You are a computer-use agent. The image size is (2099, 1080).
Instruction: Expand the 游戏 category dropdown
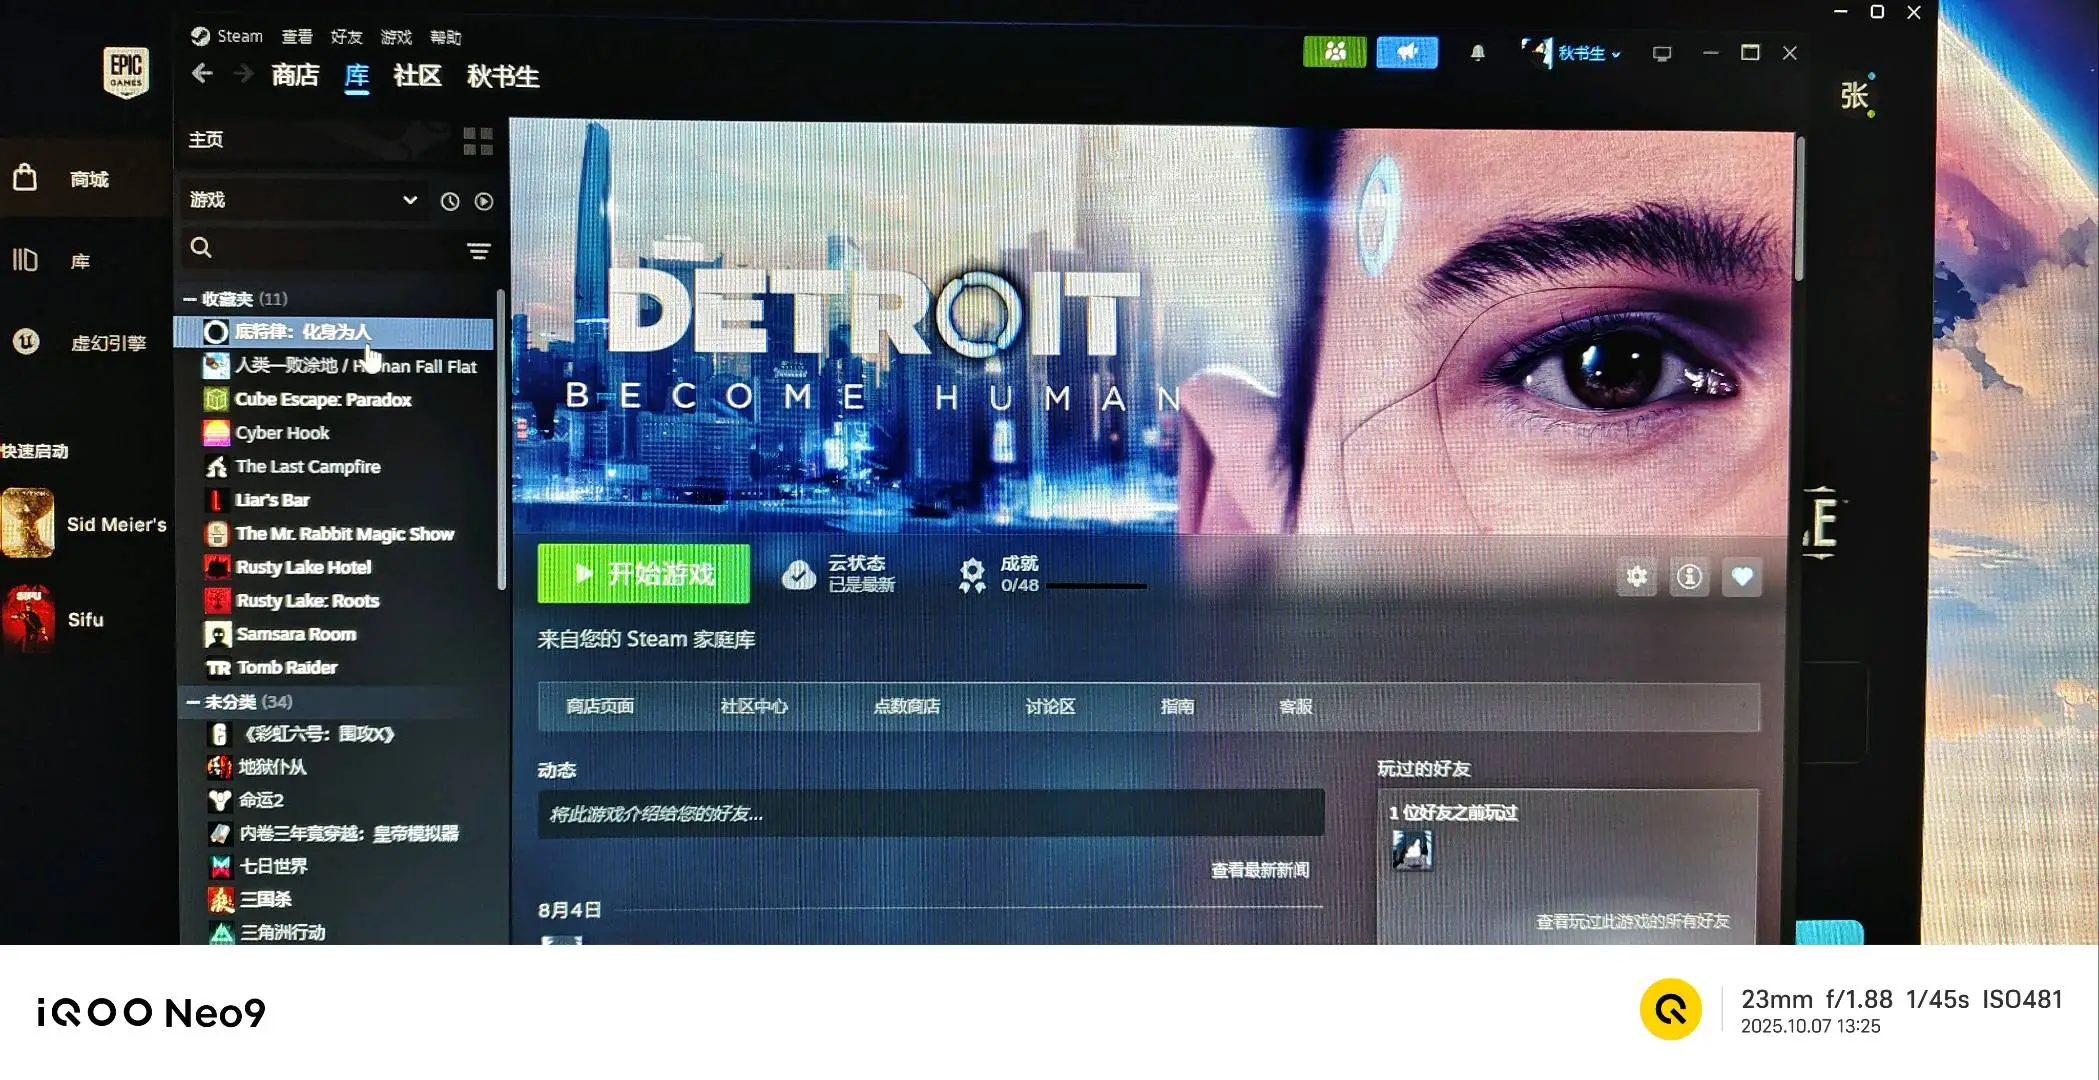(x=409, y=200)
